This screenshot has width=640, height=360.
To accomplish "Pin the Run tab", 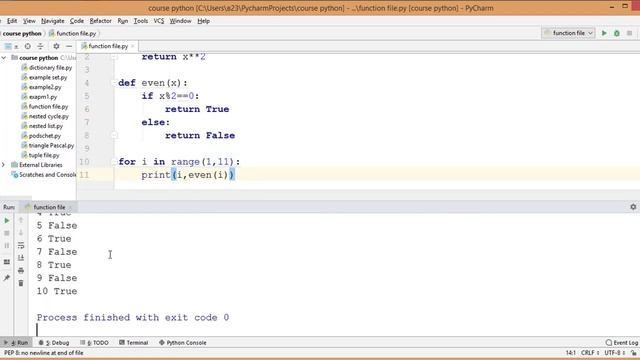I will pyautogui.click(x=7, y=278).
